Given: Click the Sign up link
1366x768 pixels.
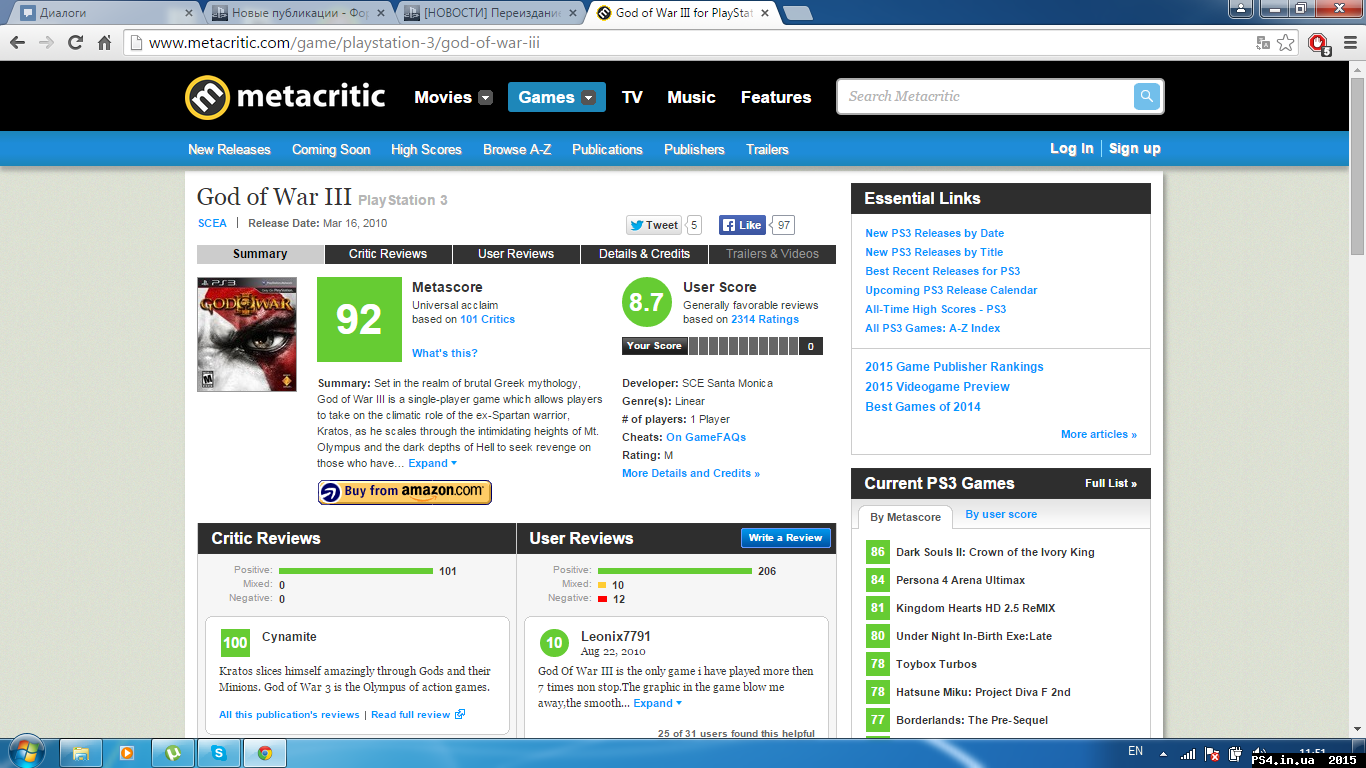Looking at the screenshot, I should pos(1135,148).
